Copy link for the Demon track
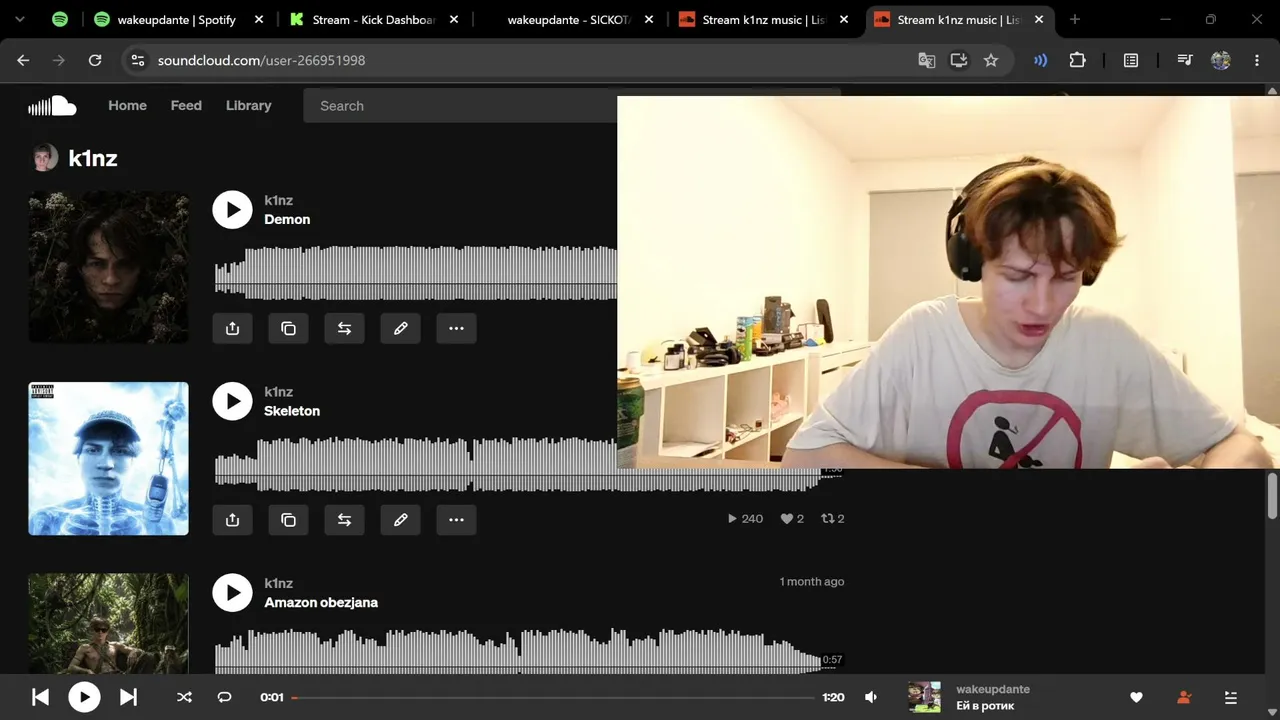 [x=289, y=328]
